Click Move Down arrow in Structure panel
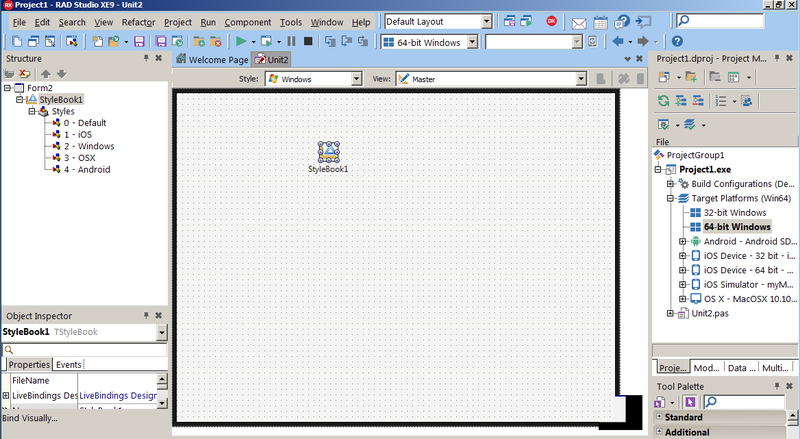800x439 pixels. coord(62,74)
